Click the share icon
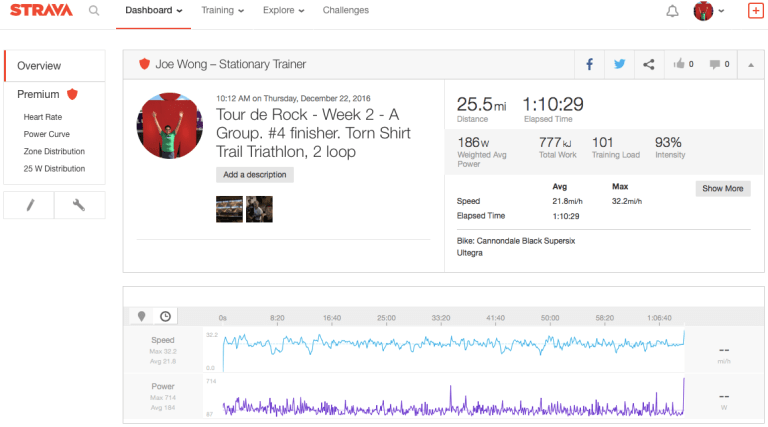 pos(649,64)
